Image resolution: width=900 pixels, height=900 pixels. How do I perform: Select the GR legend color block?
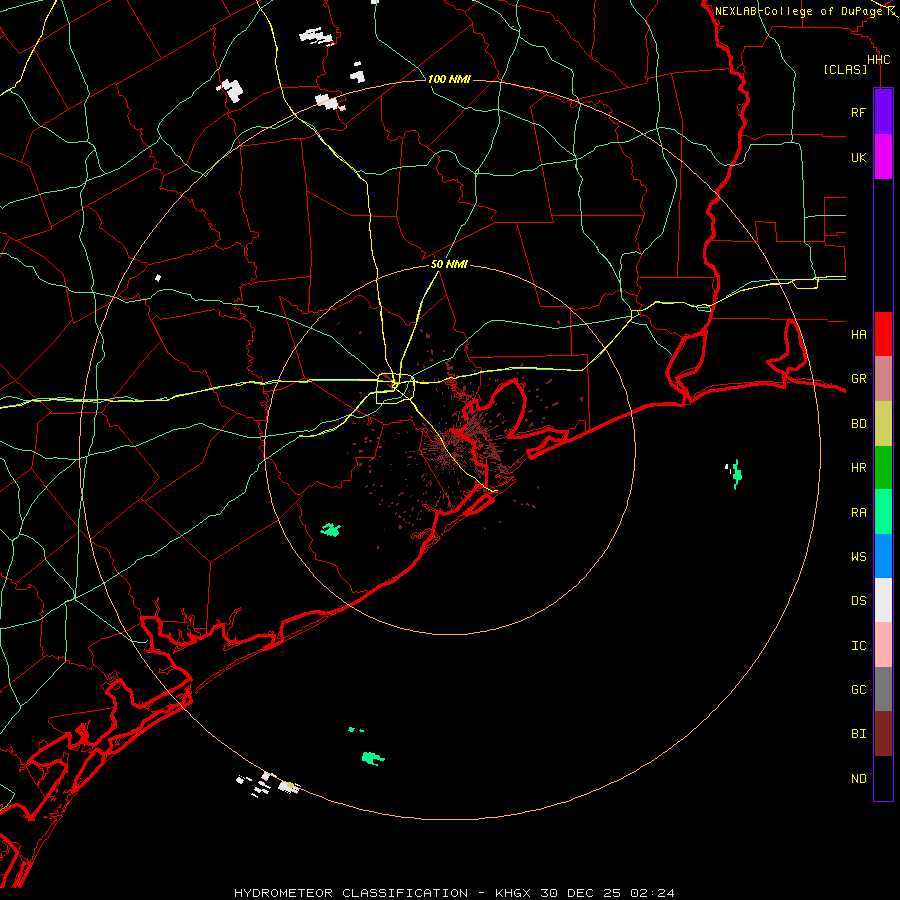[x=883, y=378]
